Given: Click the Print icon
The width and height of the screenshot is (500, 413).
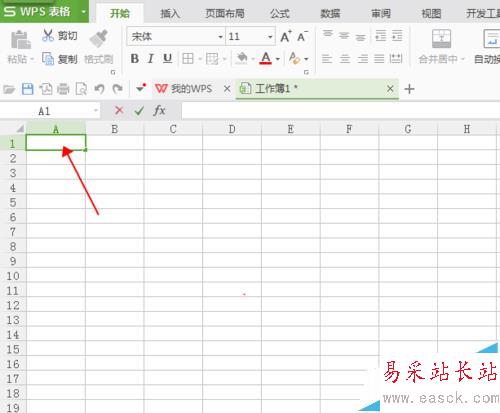Looking at the screenshot, I should pyautogui.click(x=63, y=89).
